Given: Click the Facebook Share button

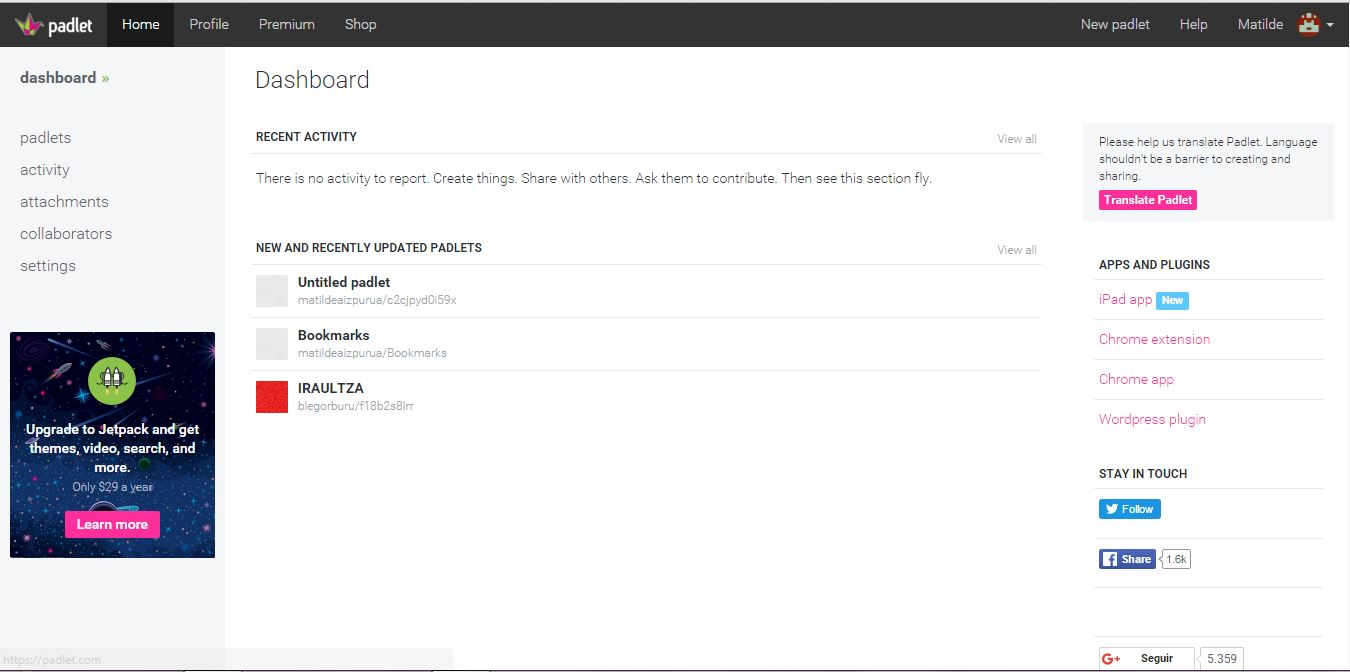Looking at the screenshot, I should (1127, 559).
